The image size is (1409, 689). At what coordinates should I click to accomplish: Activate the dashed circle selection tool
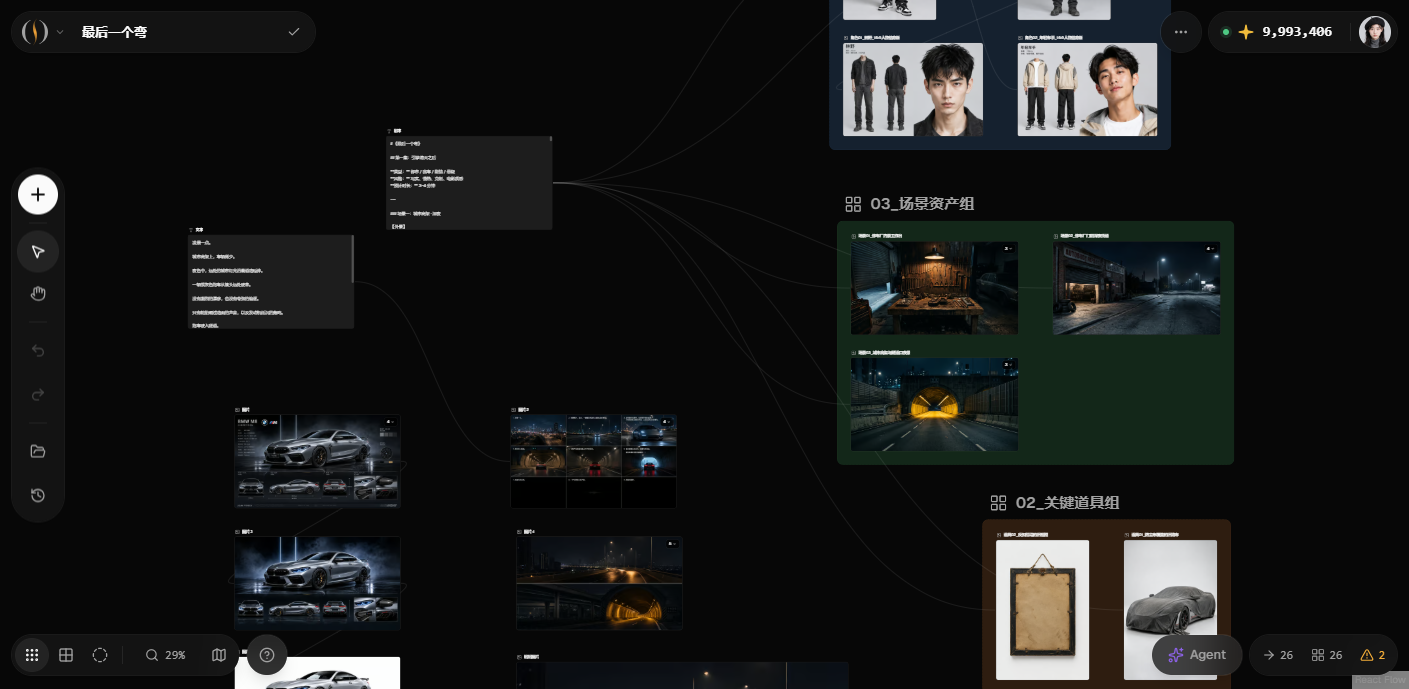100,655
